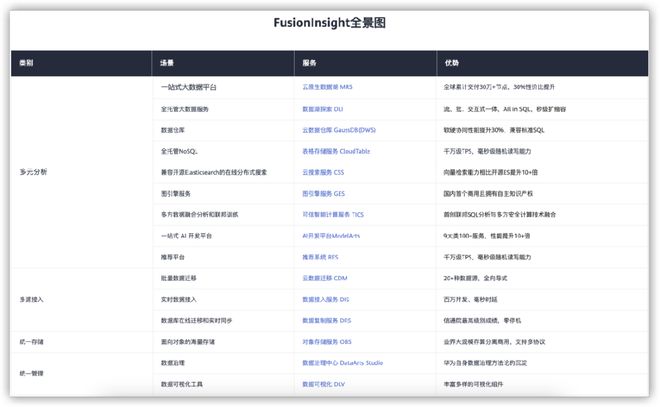Click the 20+种数据源 advantage cell
Screen dimensions: 660x407
pos(475,278)
